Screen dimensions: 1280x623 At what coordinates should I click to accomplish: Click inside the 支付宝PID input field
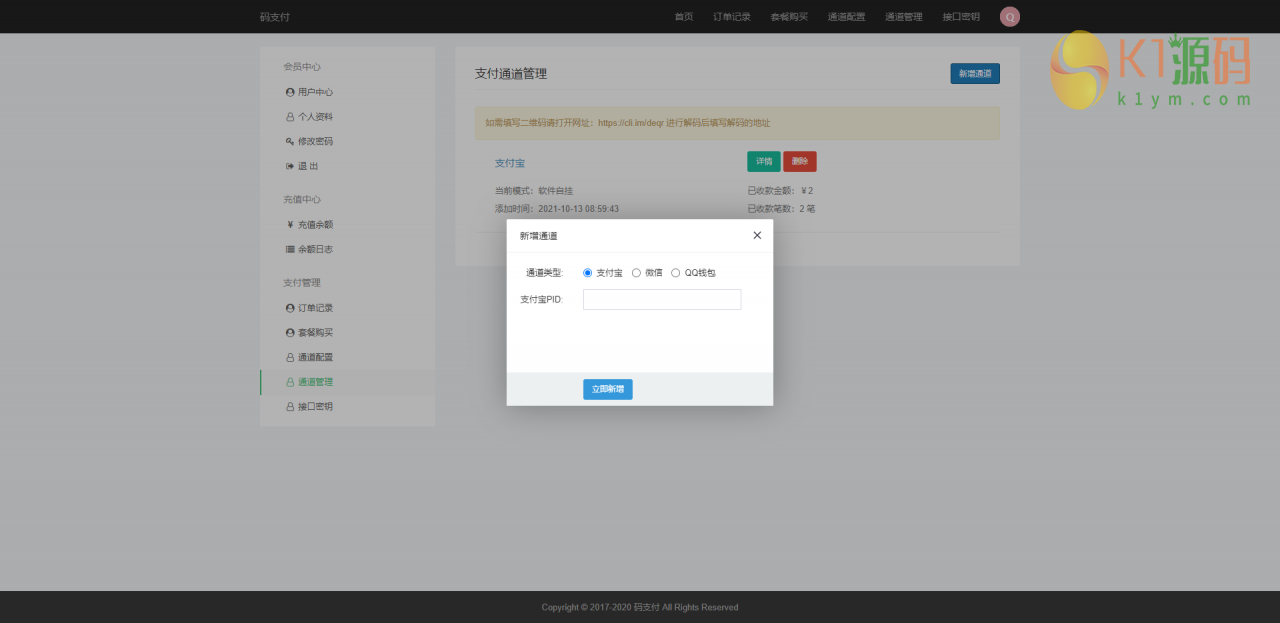(662, 299)
